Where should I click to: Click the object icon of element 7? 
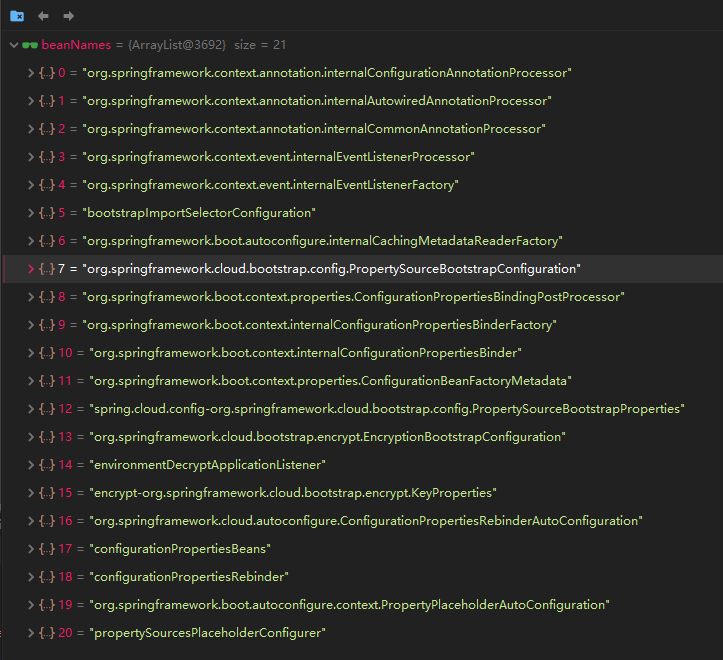click(47, 269)
